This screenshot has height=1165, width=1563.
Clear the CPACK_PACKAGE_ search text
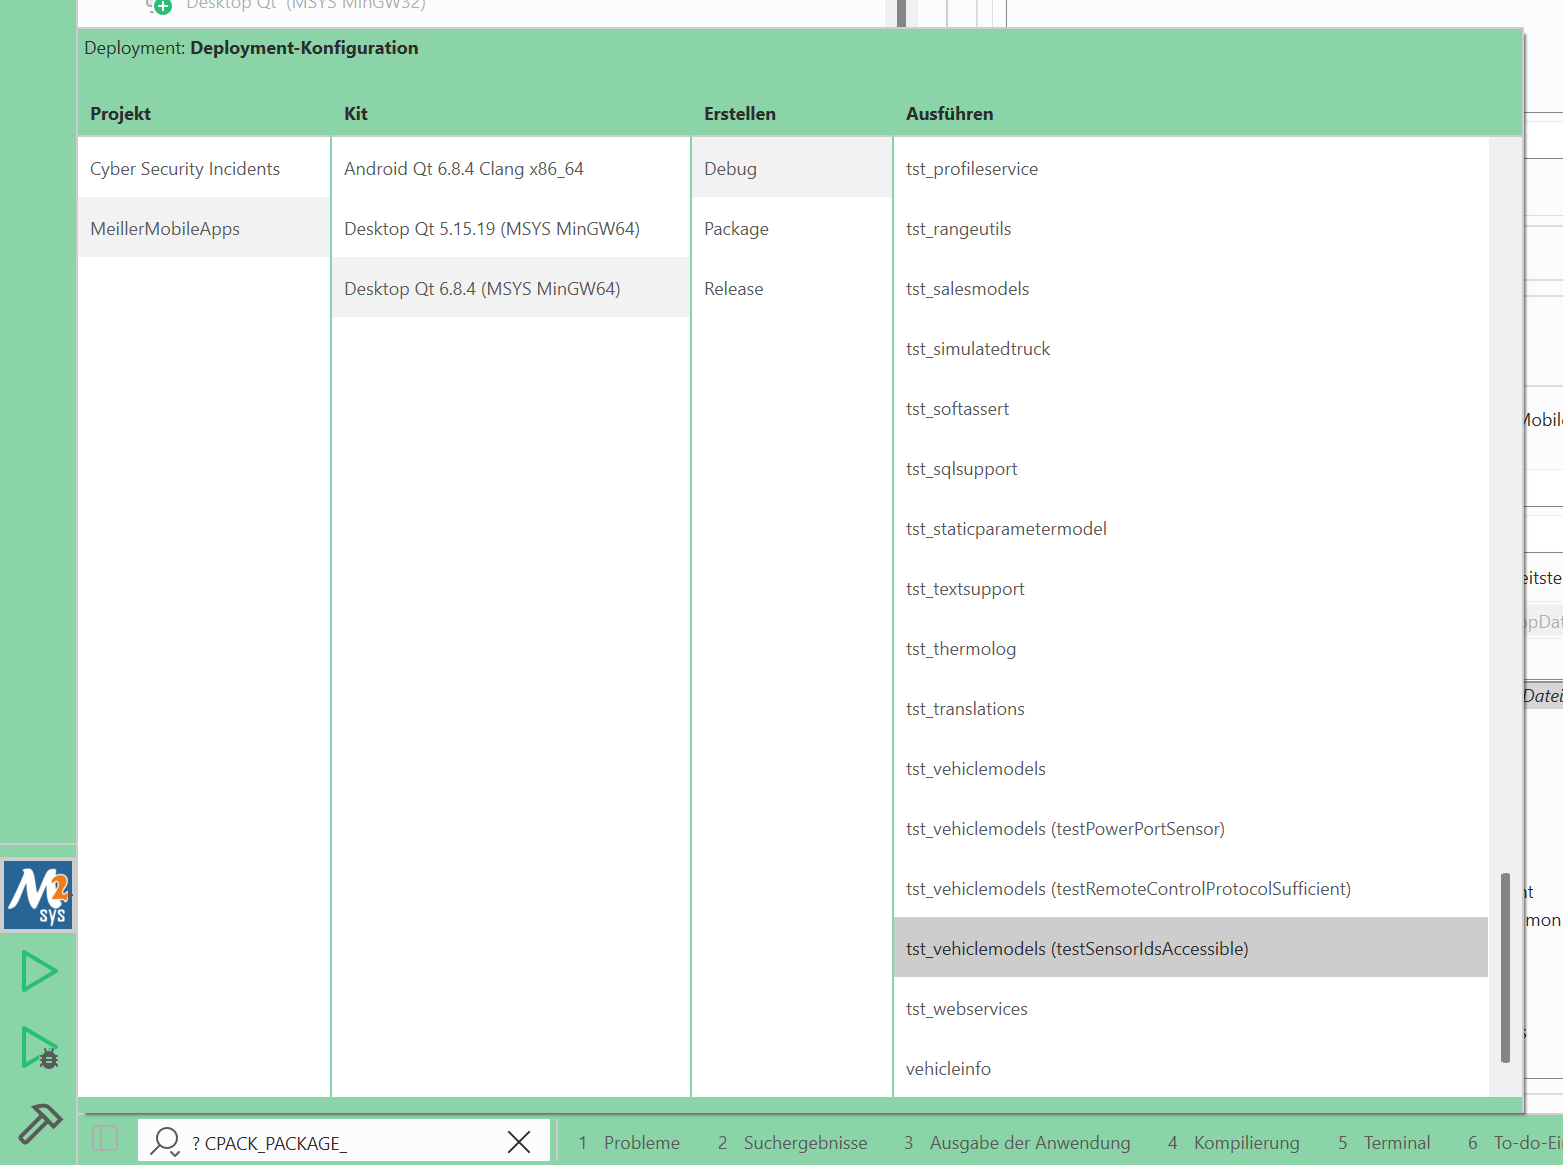point(518,1142)
